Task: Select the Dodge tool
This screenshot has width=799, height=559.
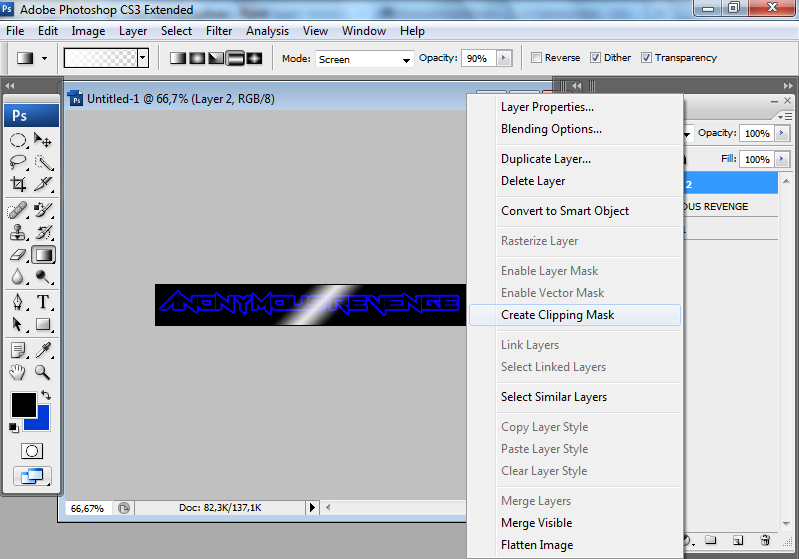Action: click(x=43, y=276)
